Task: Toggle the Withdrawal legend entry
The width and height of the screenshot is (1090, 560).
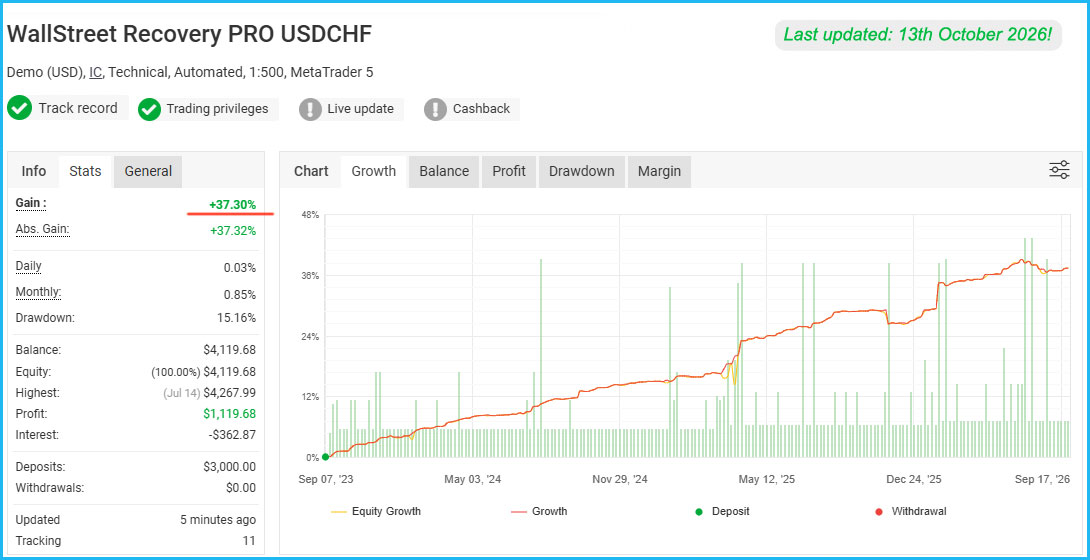Action: (x=910, y=511)
